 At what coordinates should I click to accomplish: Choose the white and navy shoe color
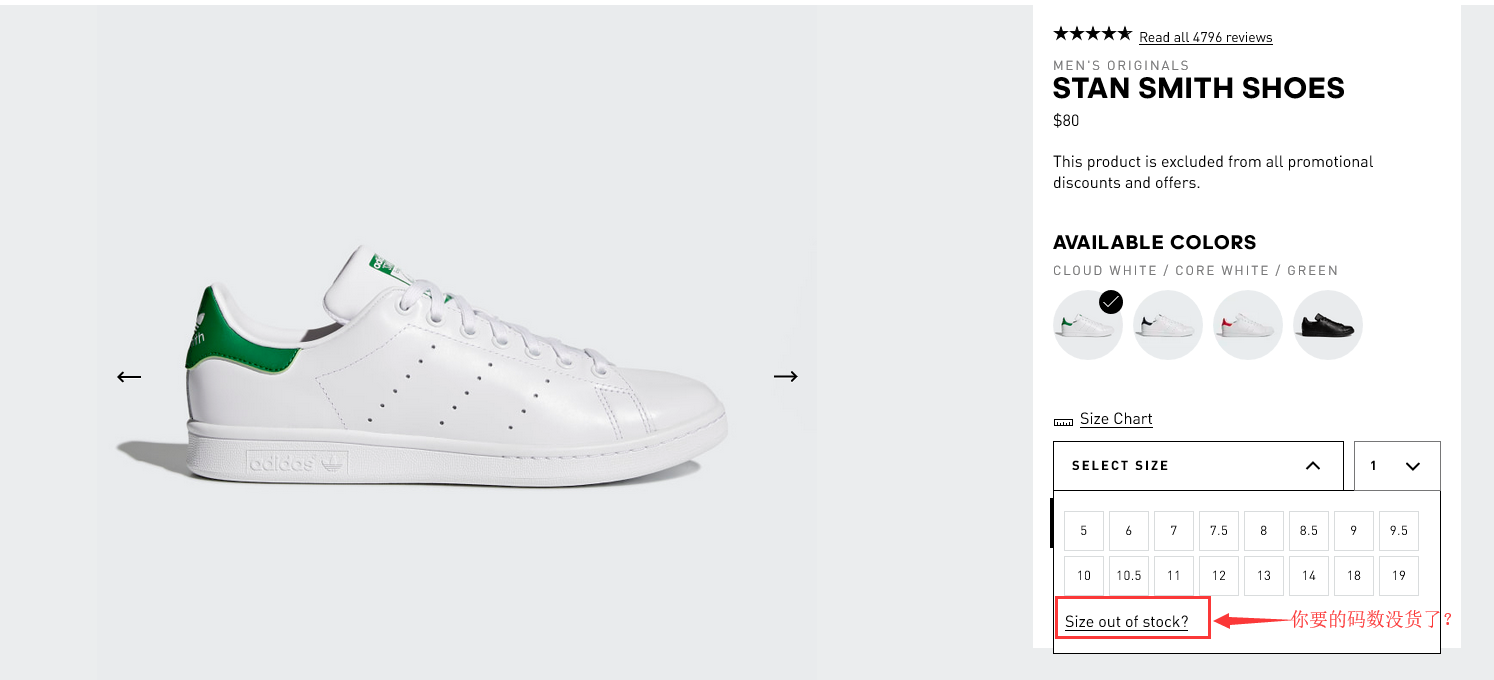pyautogui.click(x=1168, y=325)
